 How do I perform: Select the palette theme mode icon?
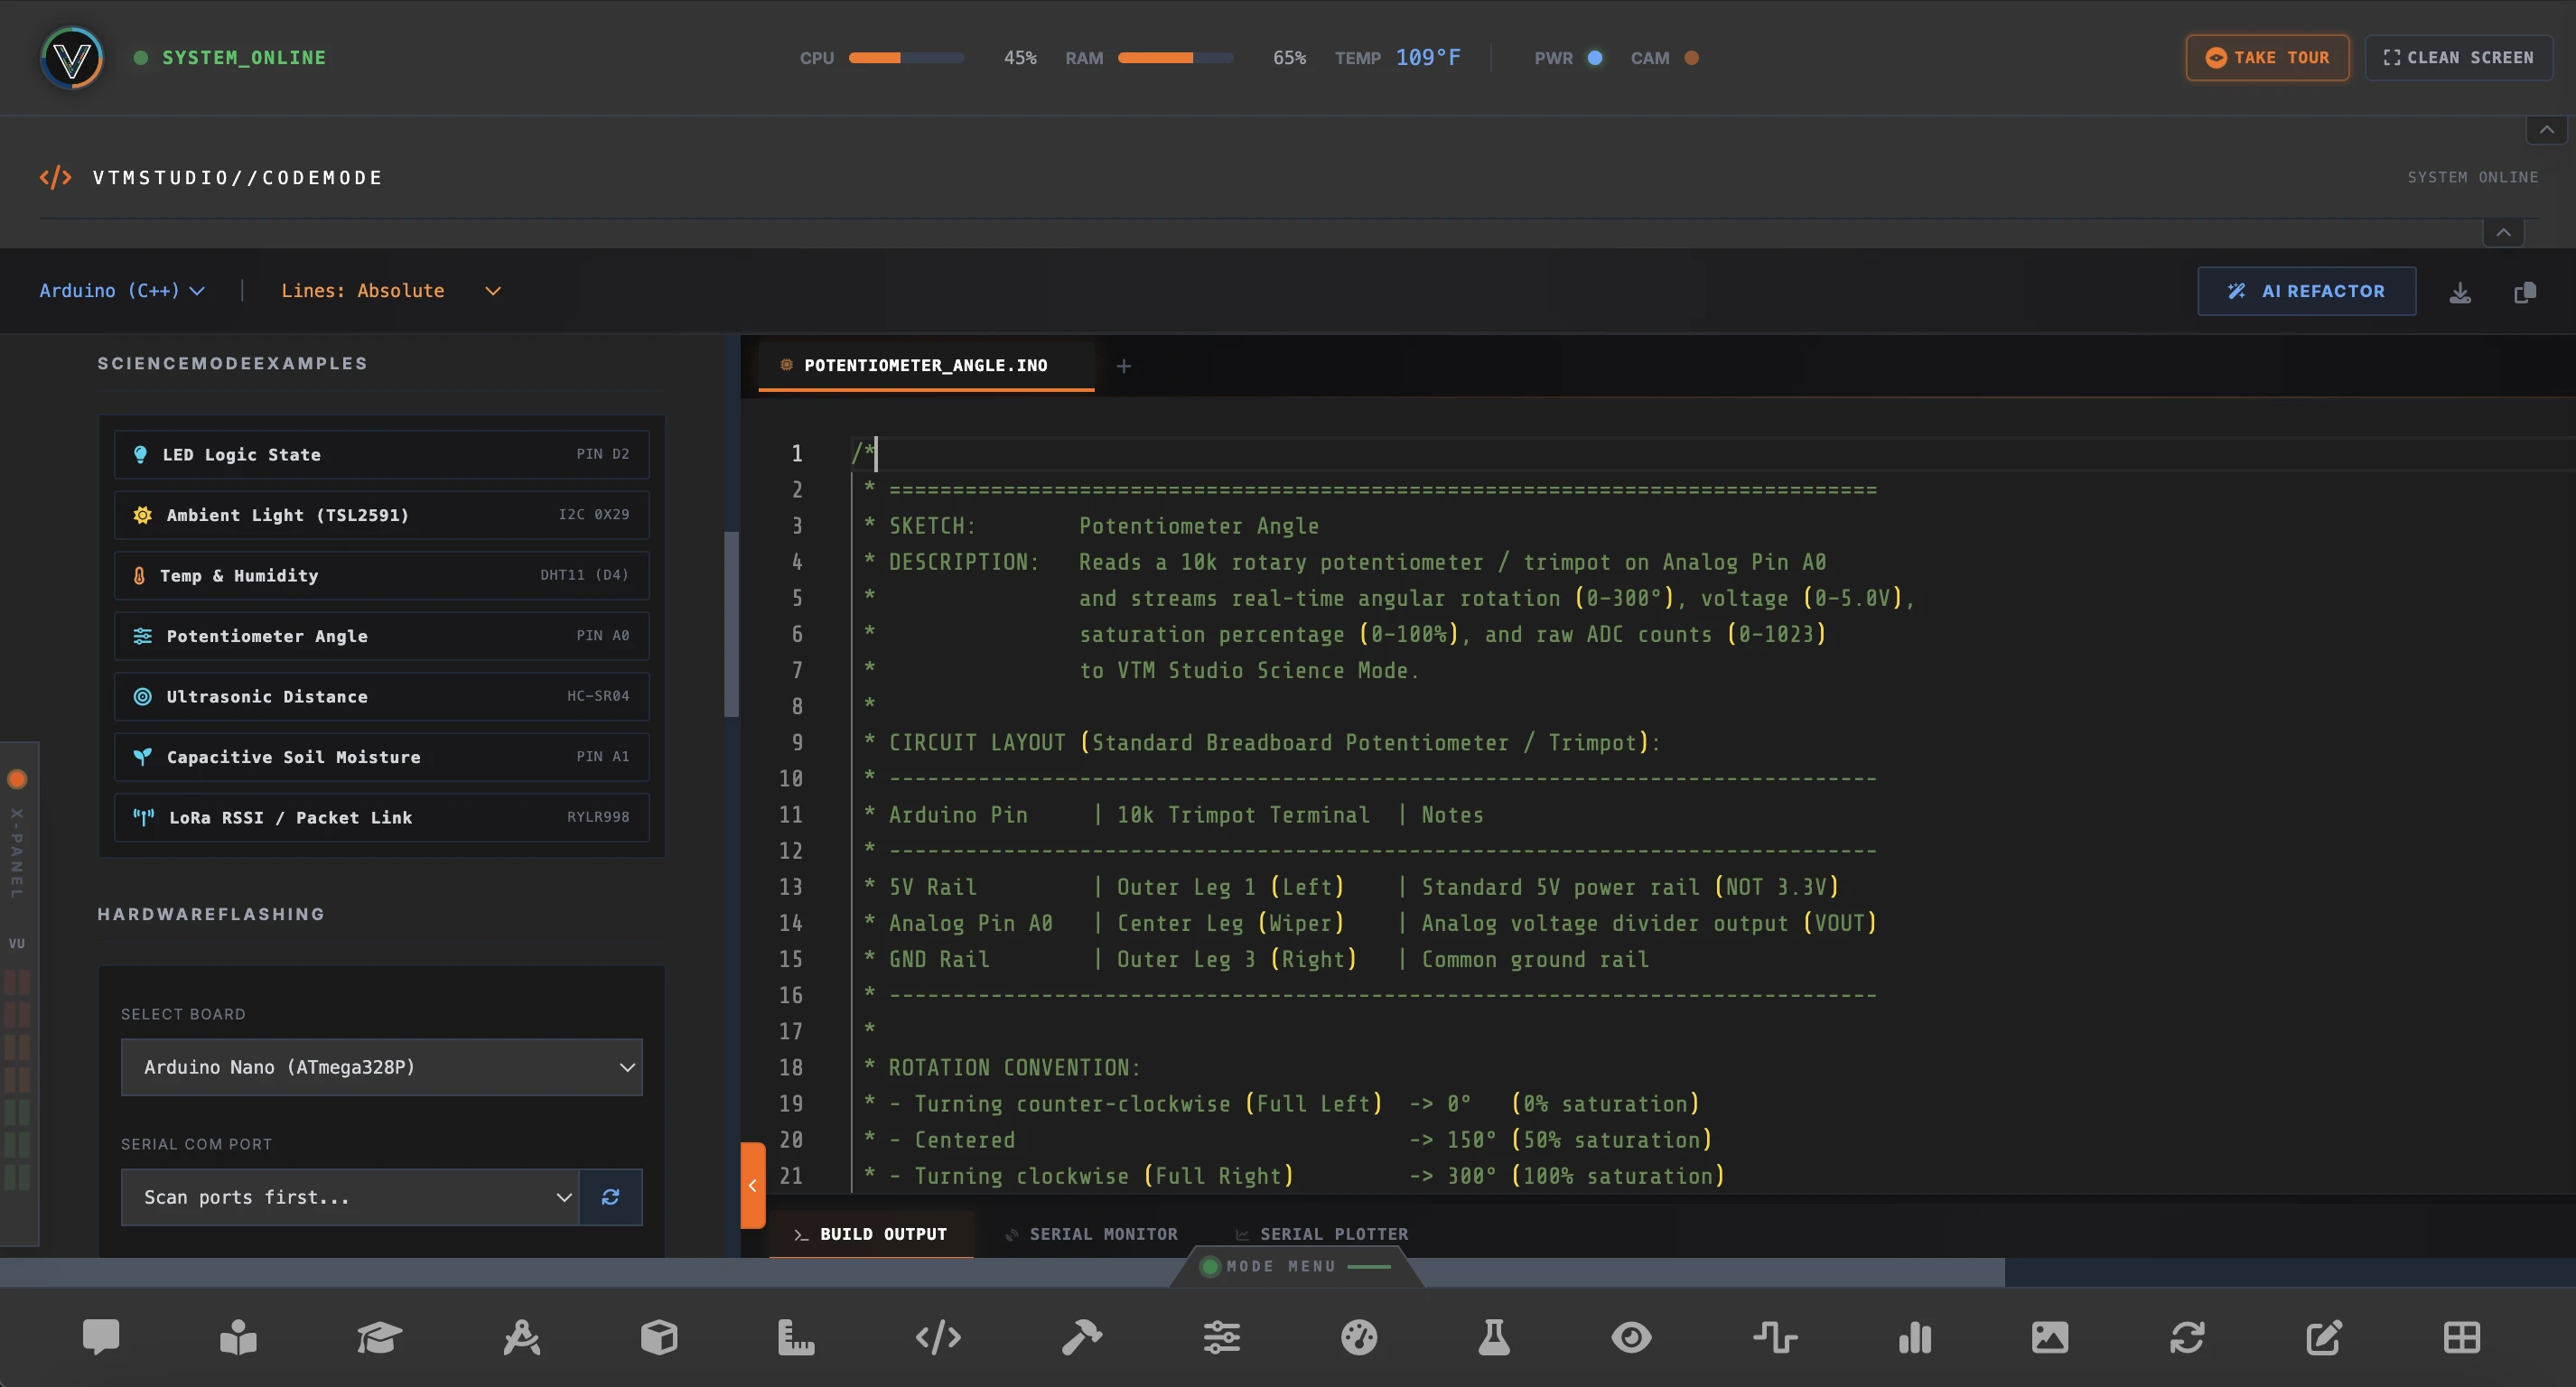point(1359,1337)
